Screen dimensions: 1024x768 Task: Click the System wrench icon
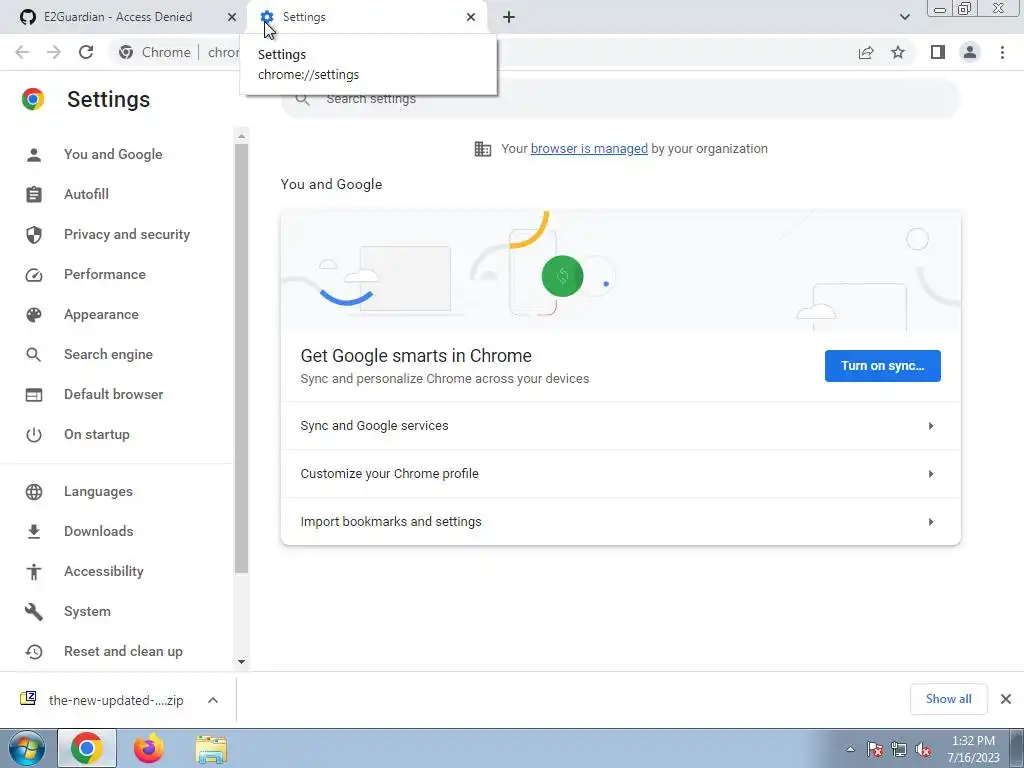pos(34,612)
